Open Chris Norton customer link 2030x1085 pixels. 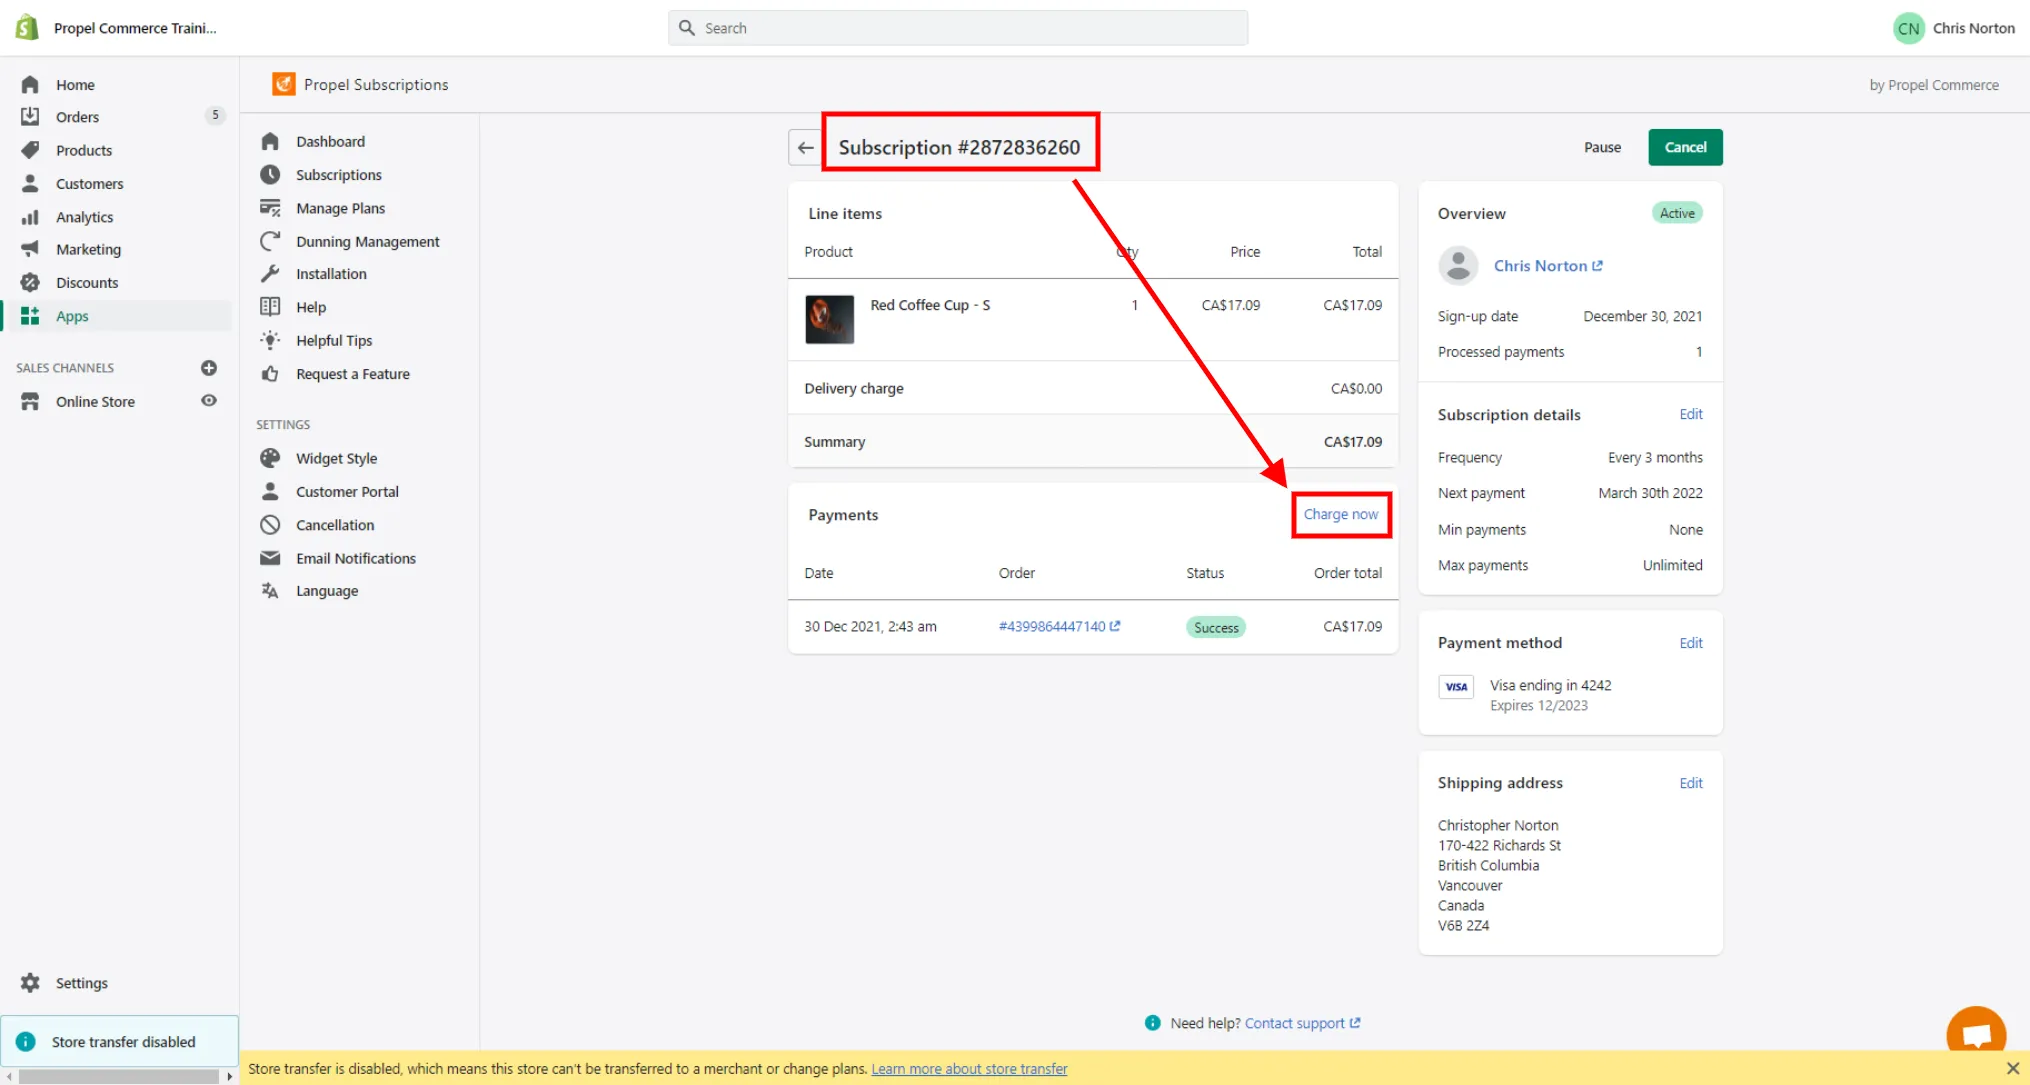(x=1548, y=266)
